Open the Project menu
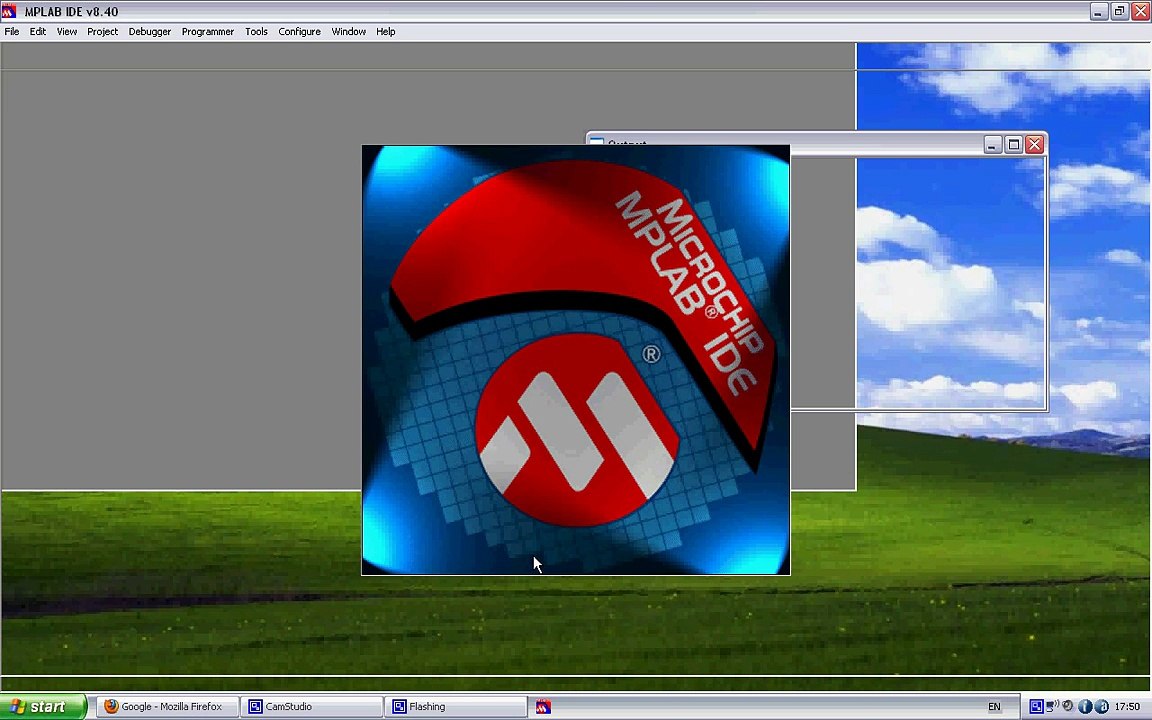 102,32
